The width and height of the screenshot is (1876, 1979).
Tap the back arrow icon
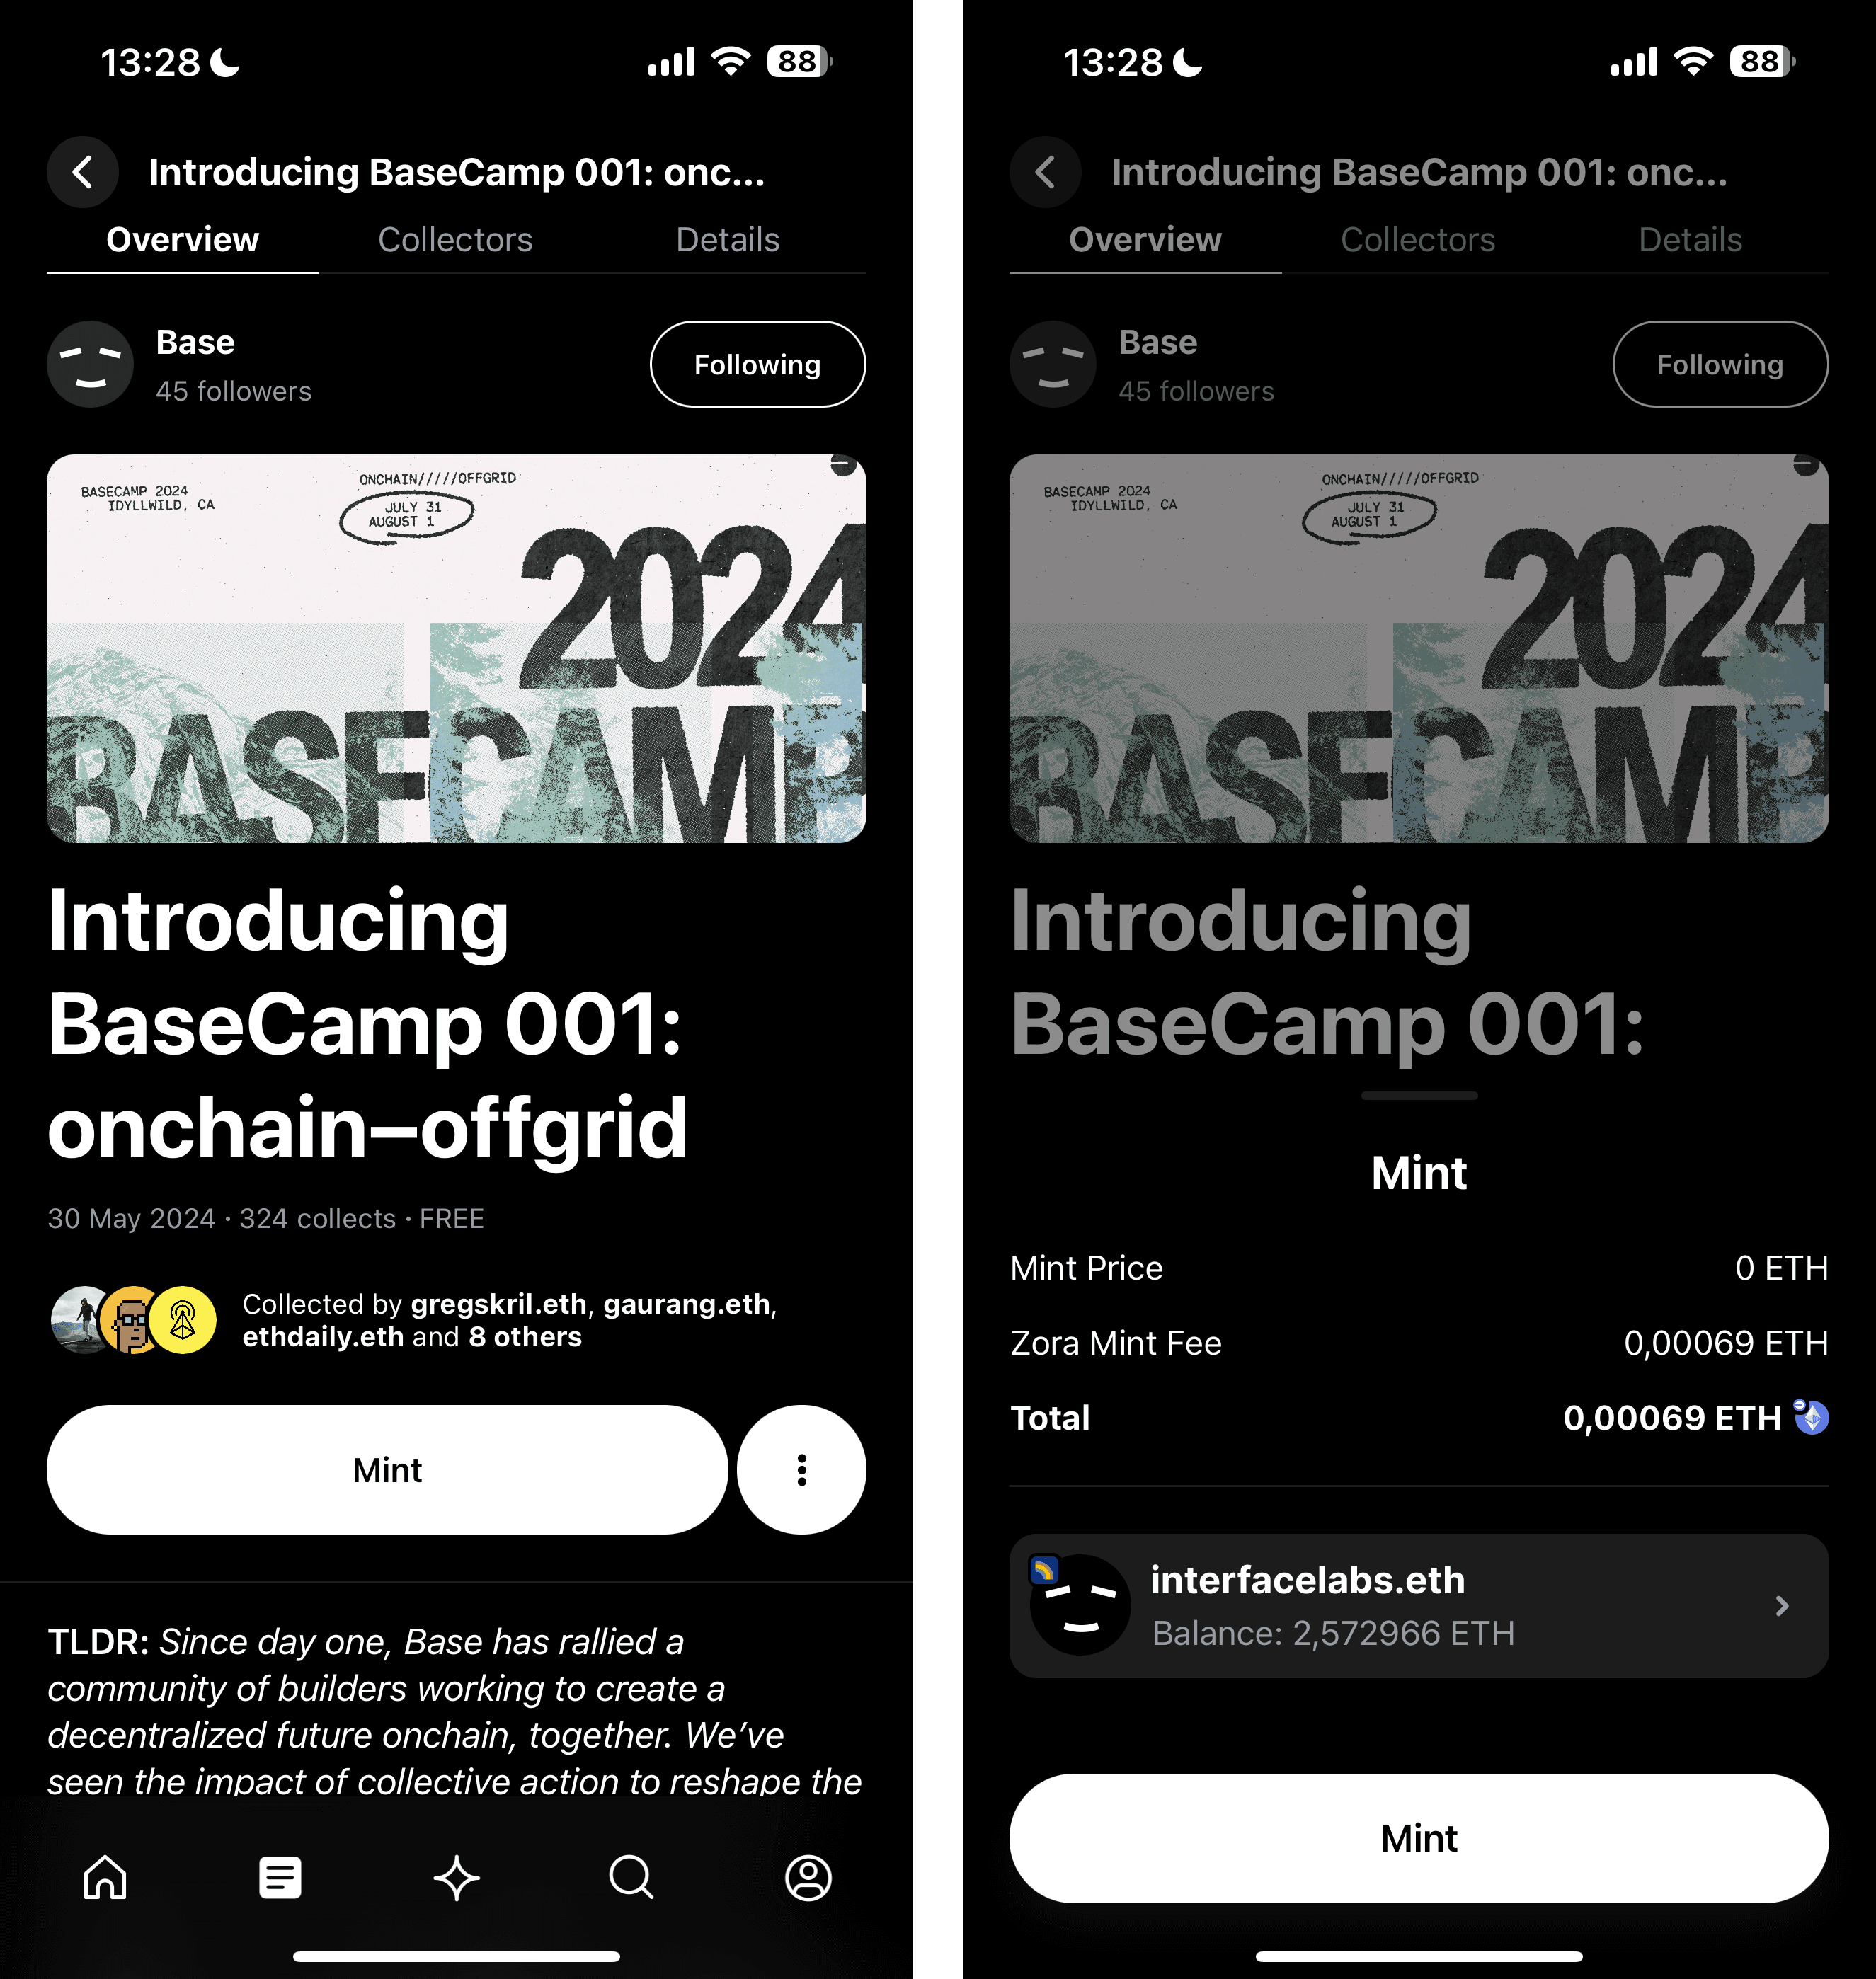[x=83, y=171]
